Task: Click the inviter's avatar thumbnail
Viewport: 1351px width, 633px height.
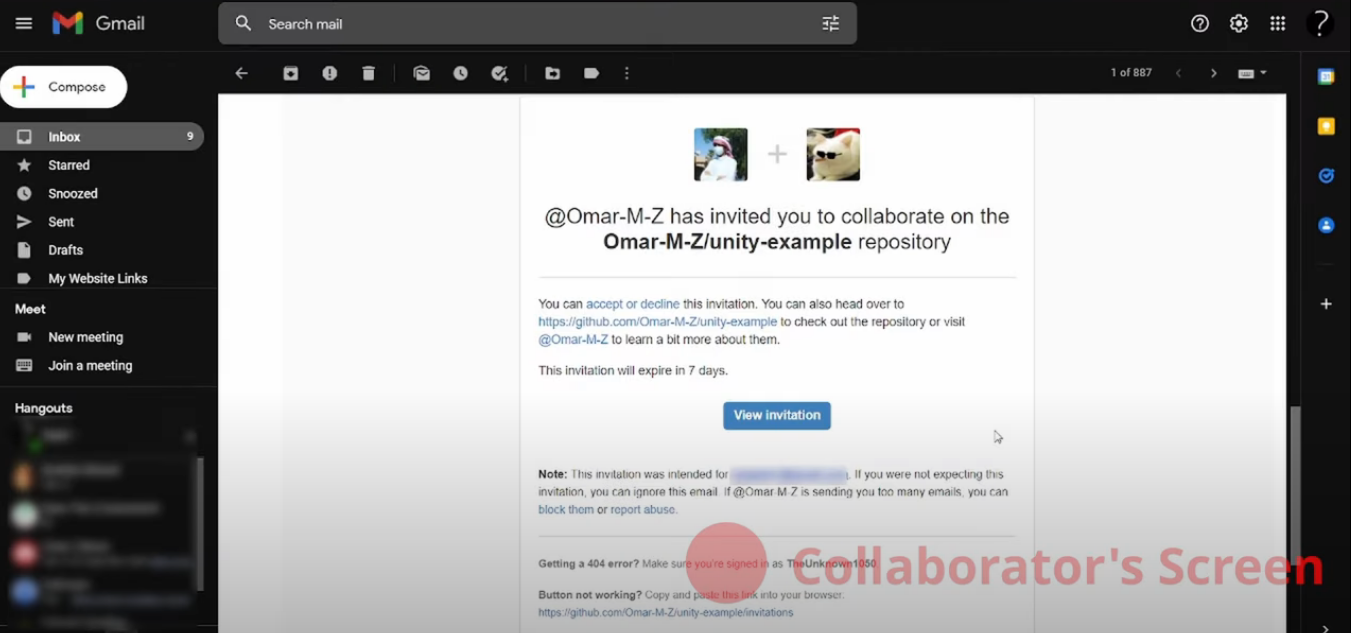Action: pos(721,154)
